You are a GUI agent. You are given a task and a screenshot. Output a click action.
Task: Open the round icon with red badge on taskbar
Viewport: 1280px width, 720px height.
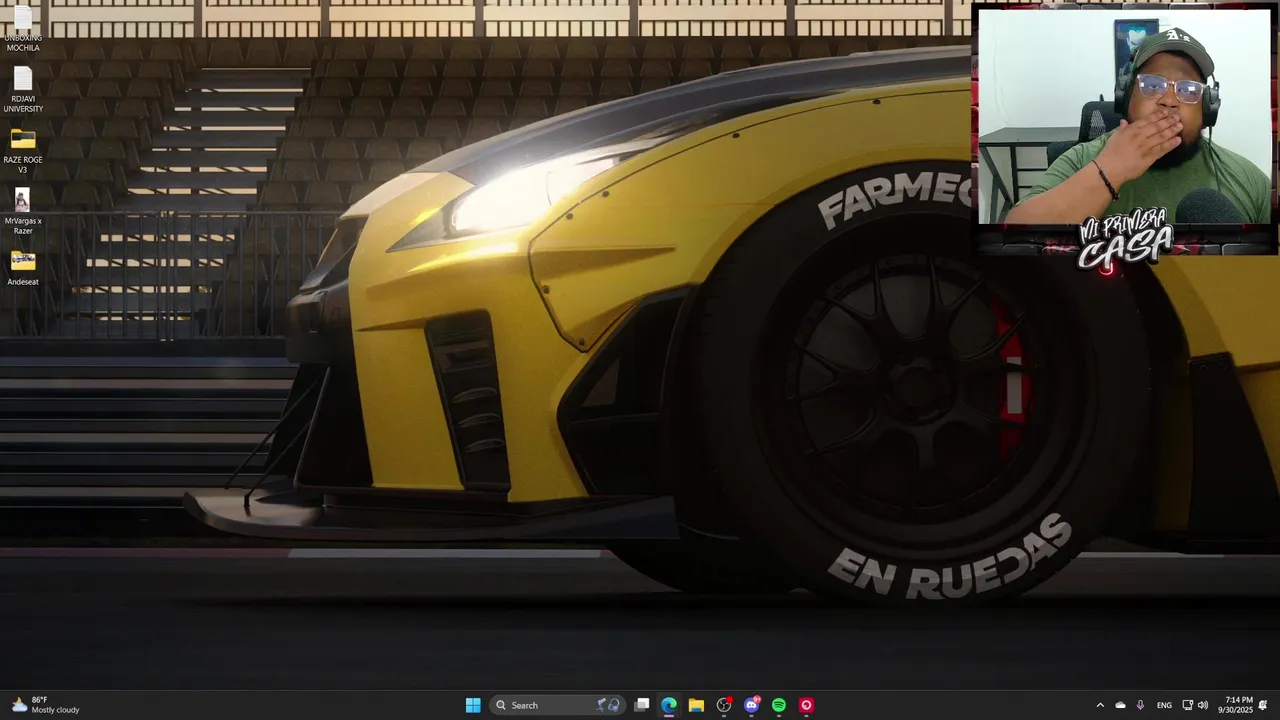[x=724, y=705]
